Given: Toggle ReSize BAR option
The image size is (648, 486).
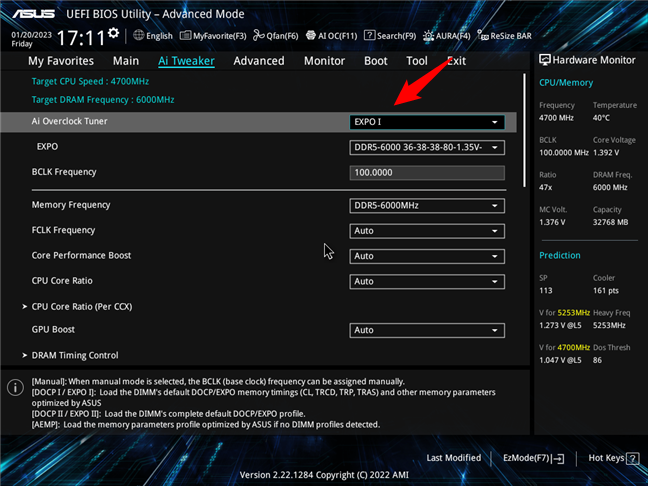Looking at the screenshot, I should point(504,36).
